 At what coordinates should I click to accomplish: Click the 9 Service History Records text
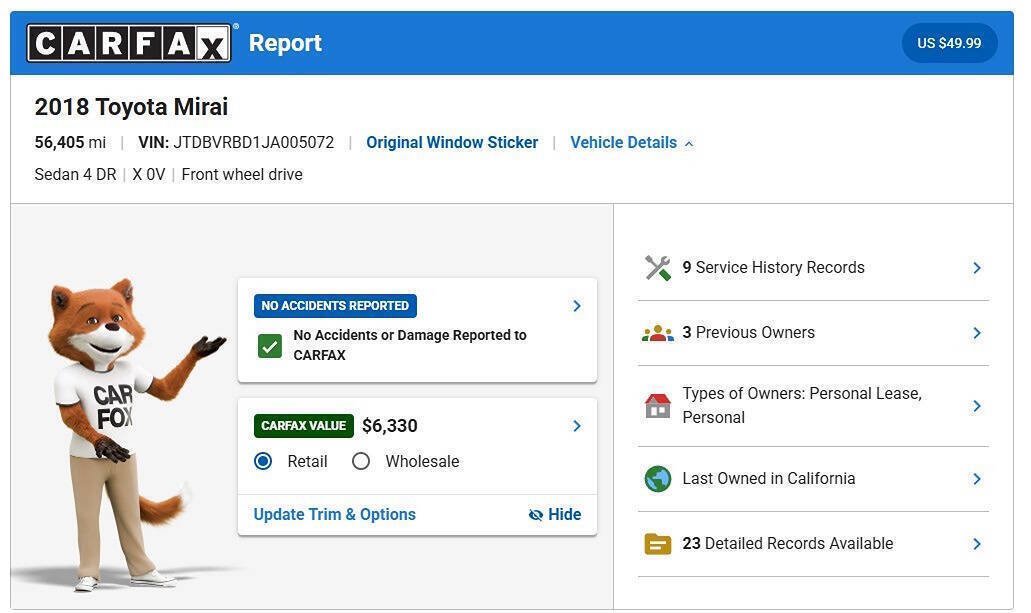[773, 268]
